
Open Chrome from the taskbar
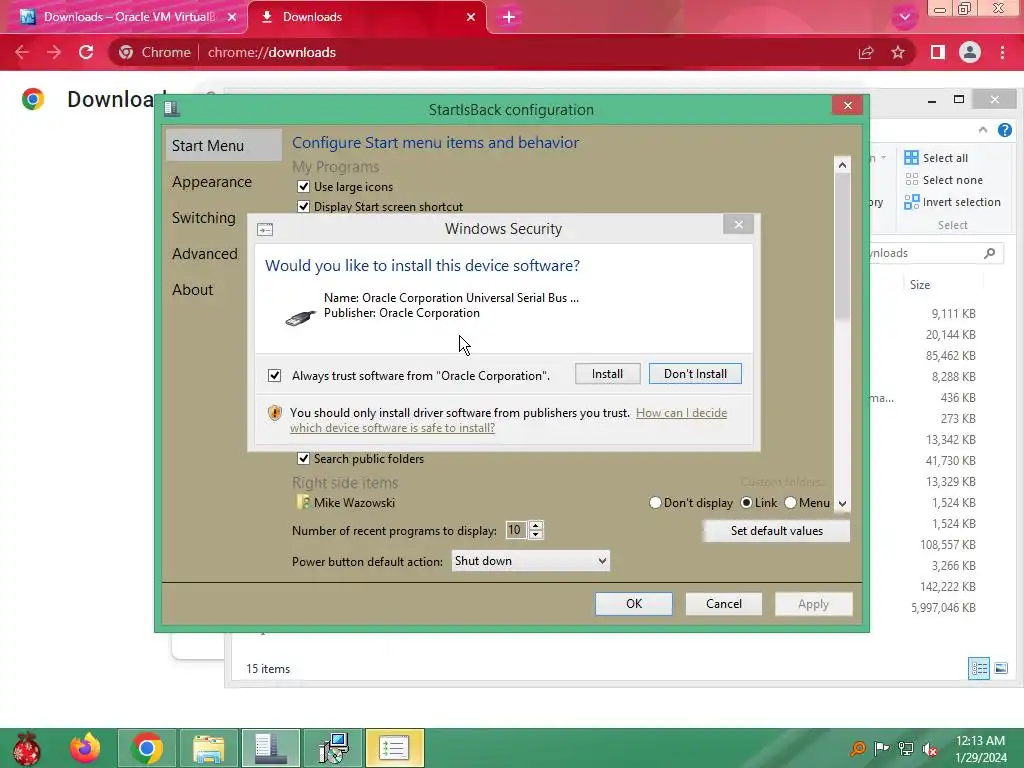[x=146, y=748]
